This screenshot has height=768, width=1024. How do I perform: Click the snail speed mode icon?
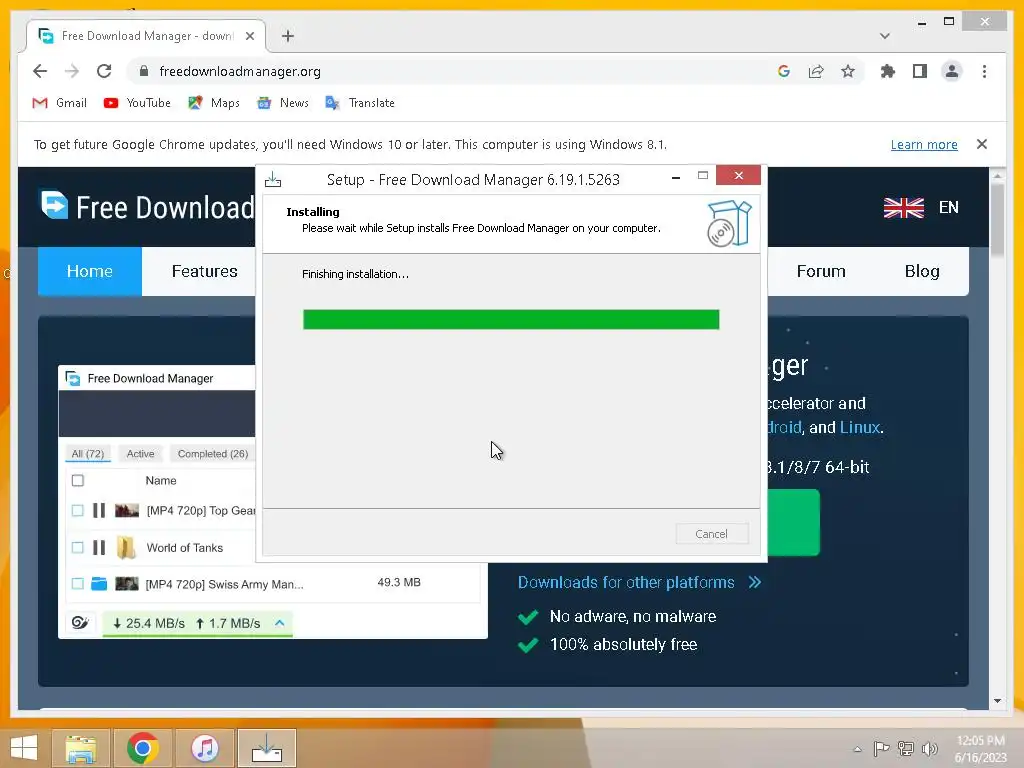80,622
